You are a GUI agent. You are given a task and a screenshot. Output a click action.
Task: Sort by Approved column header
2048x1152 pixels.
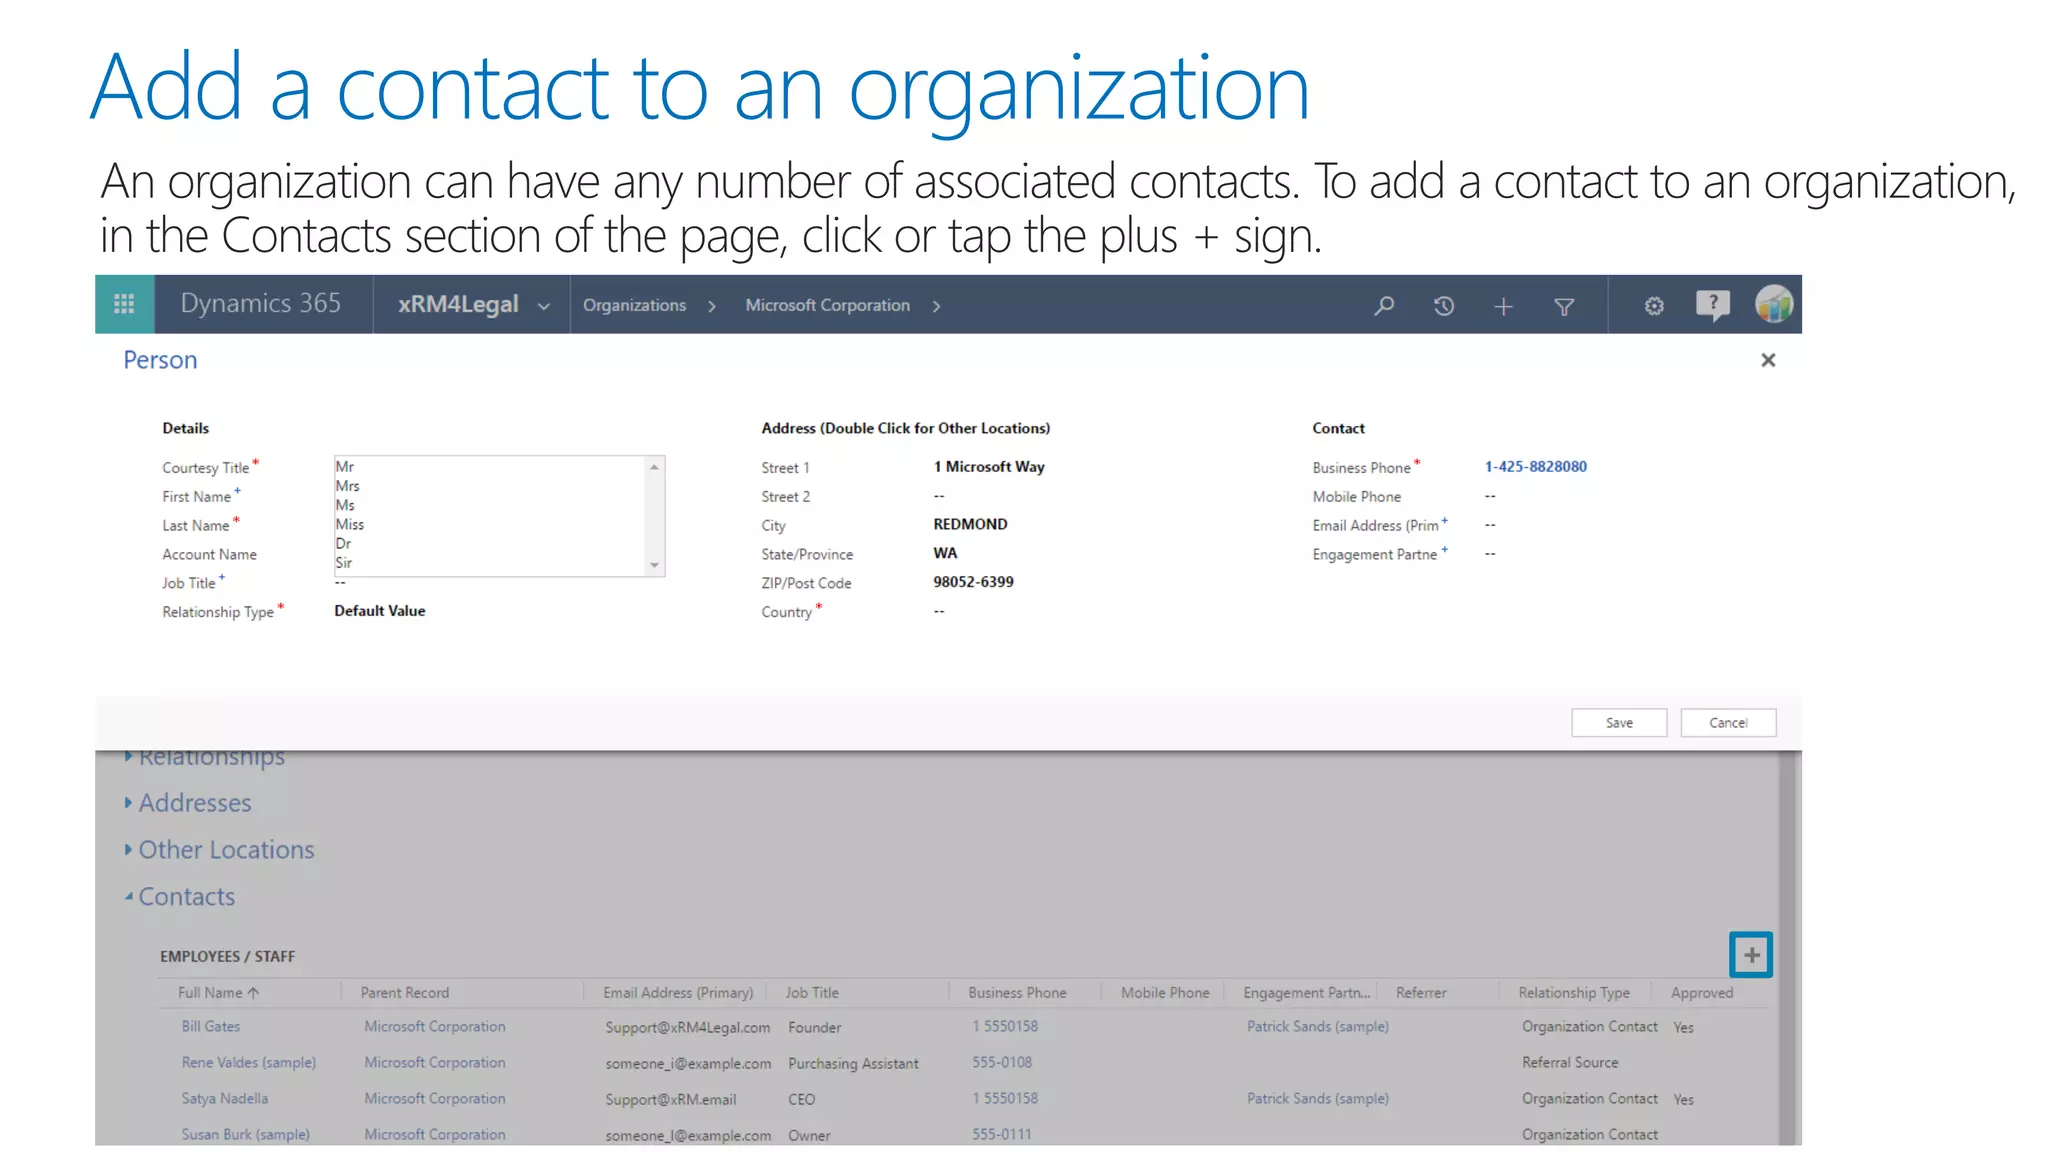click(1701, 993)
